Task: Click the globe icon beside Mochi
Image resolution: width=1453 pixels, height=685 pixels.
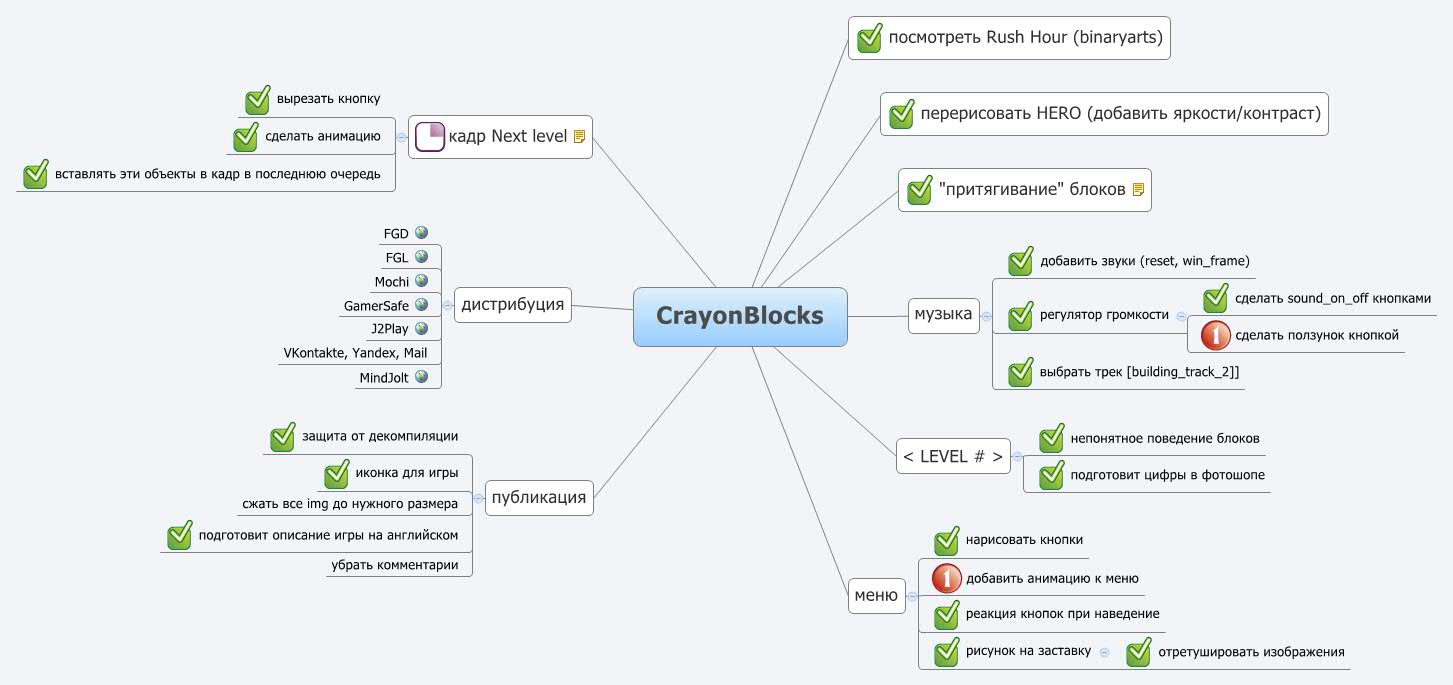Action: (x=422, y=281)
